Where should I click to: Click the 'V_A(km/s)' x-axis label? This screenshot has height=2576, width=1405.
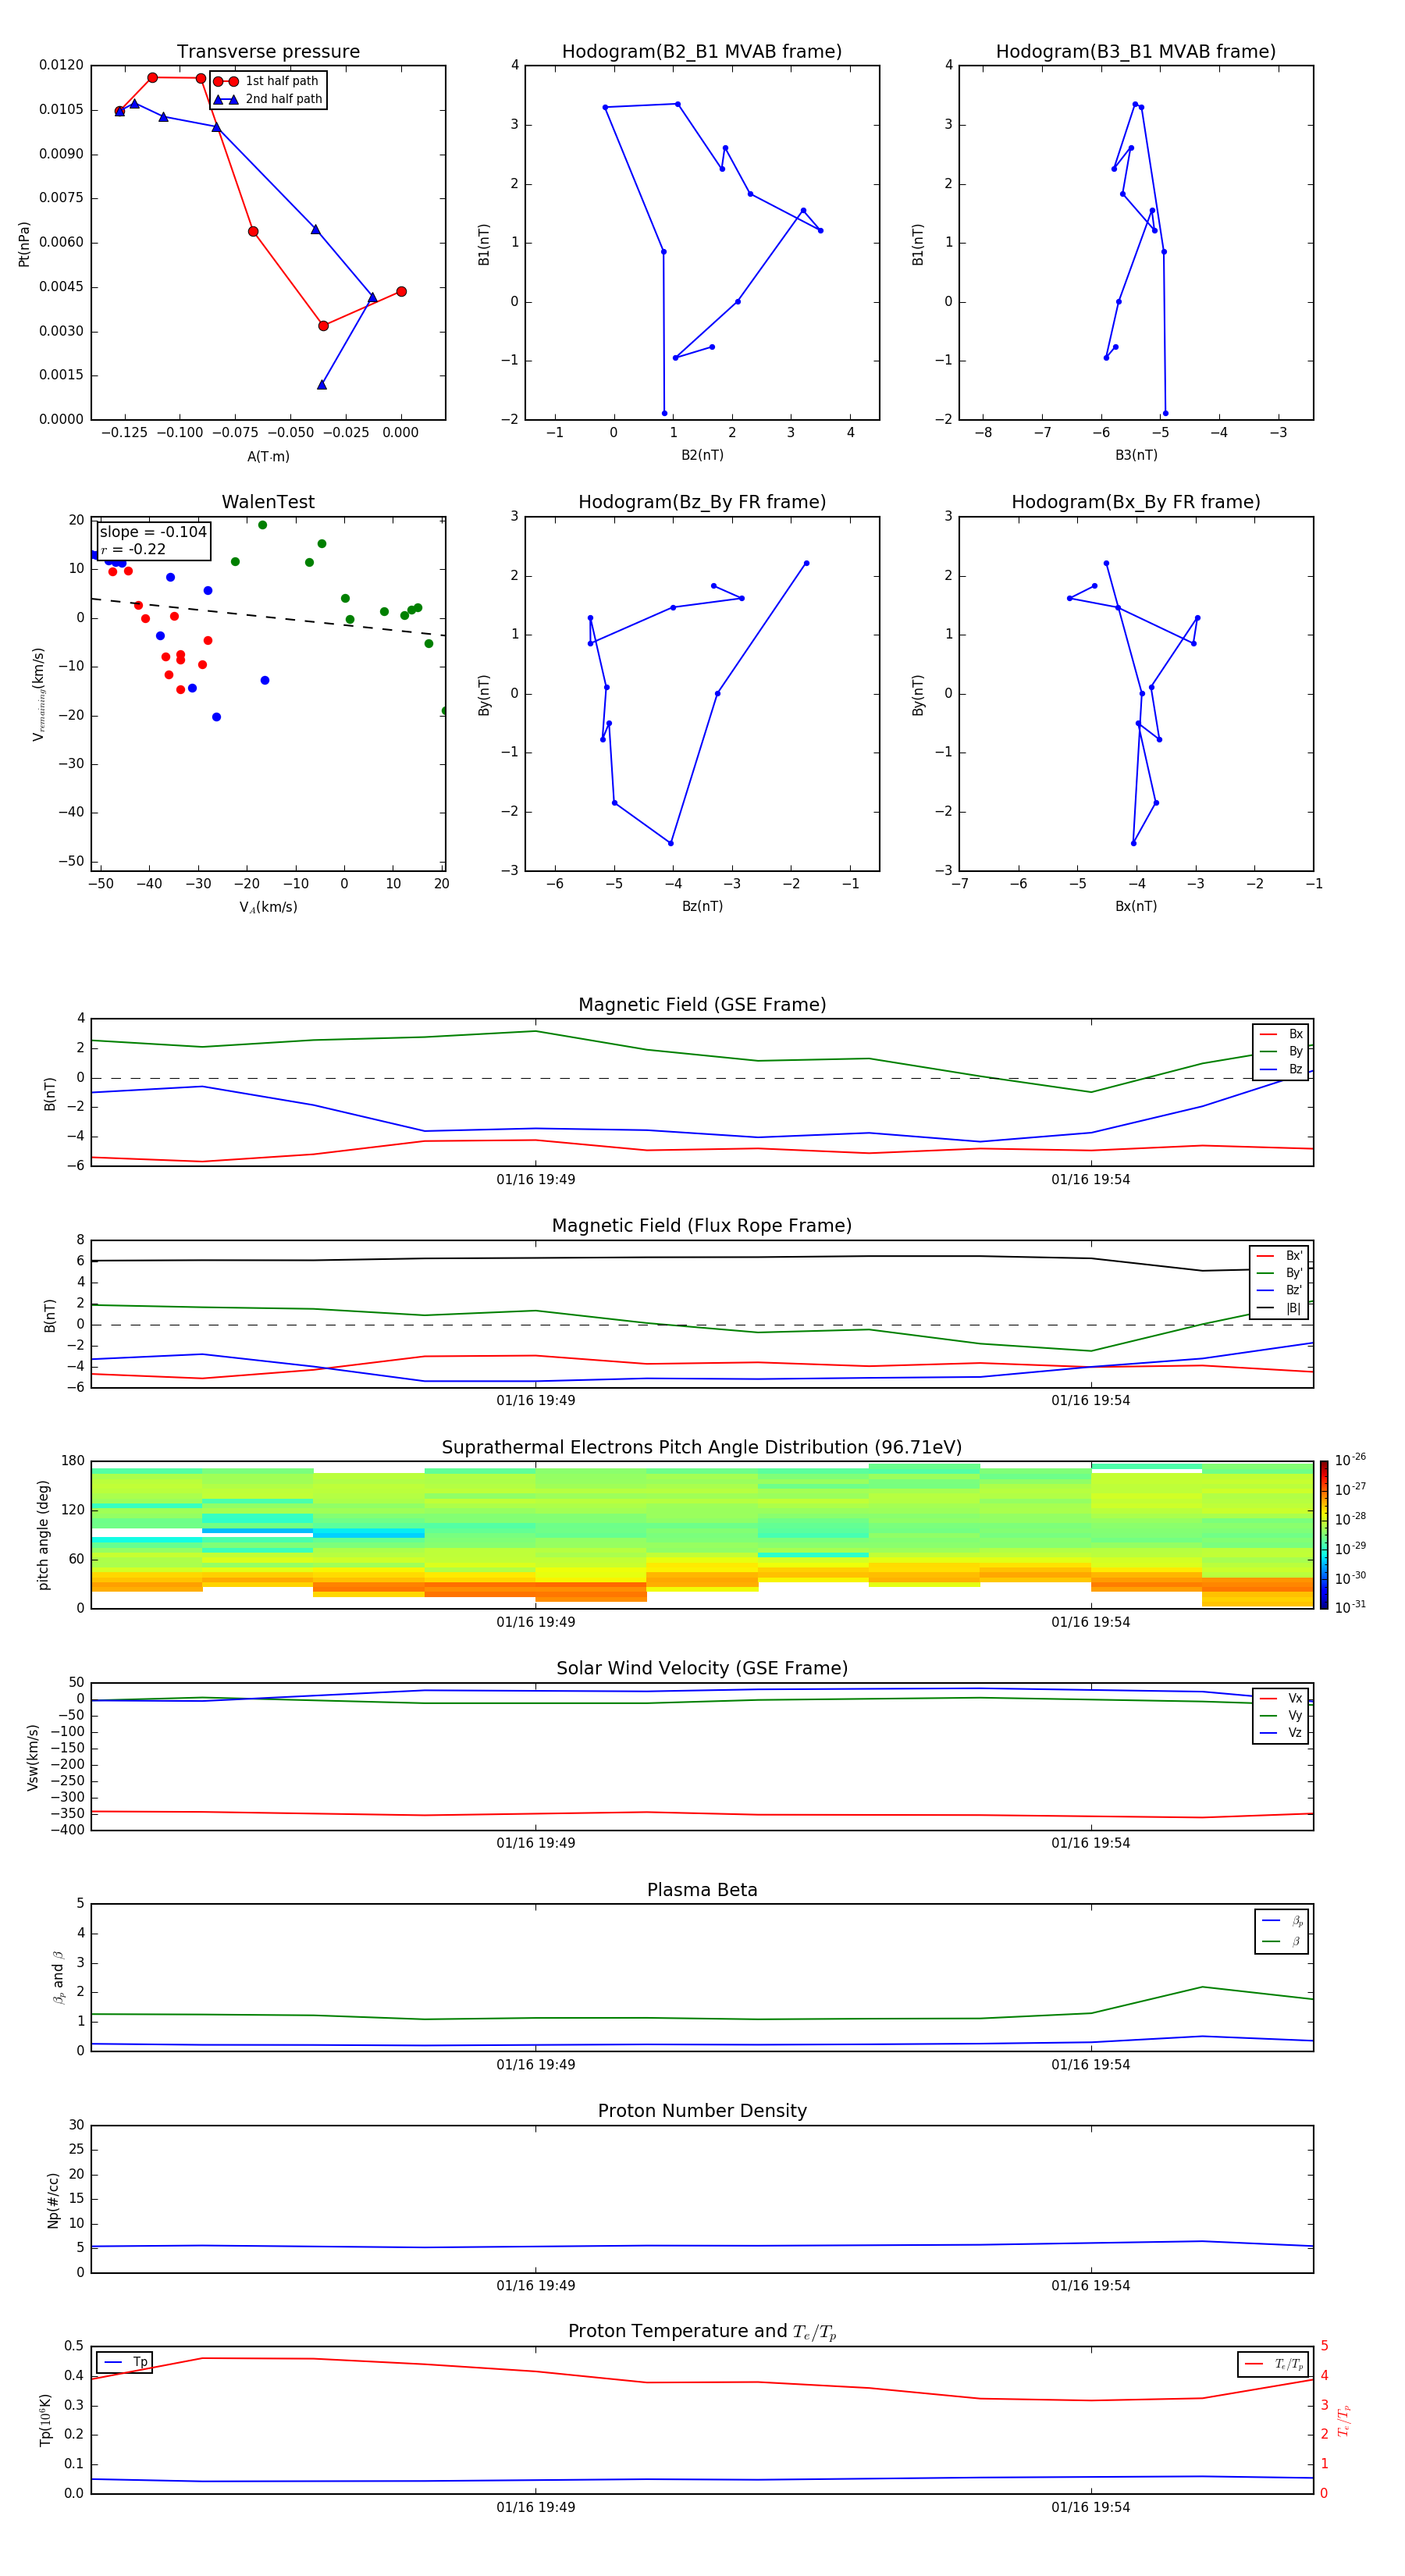click(268, 907)
